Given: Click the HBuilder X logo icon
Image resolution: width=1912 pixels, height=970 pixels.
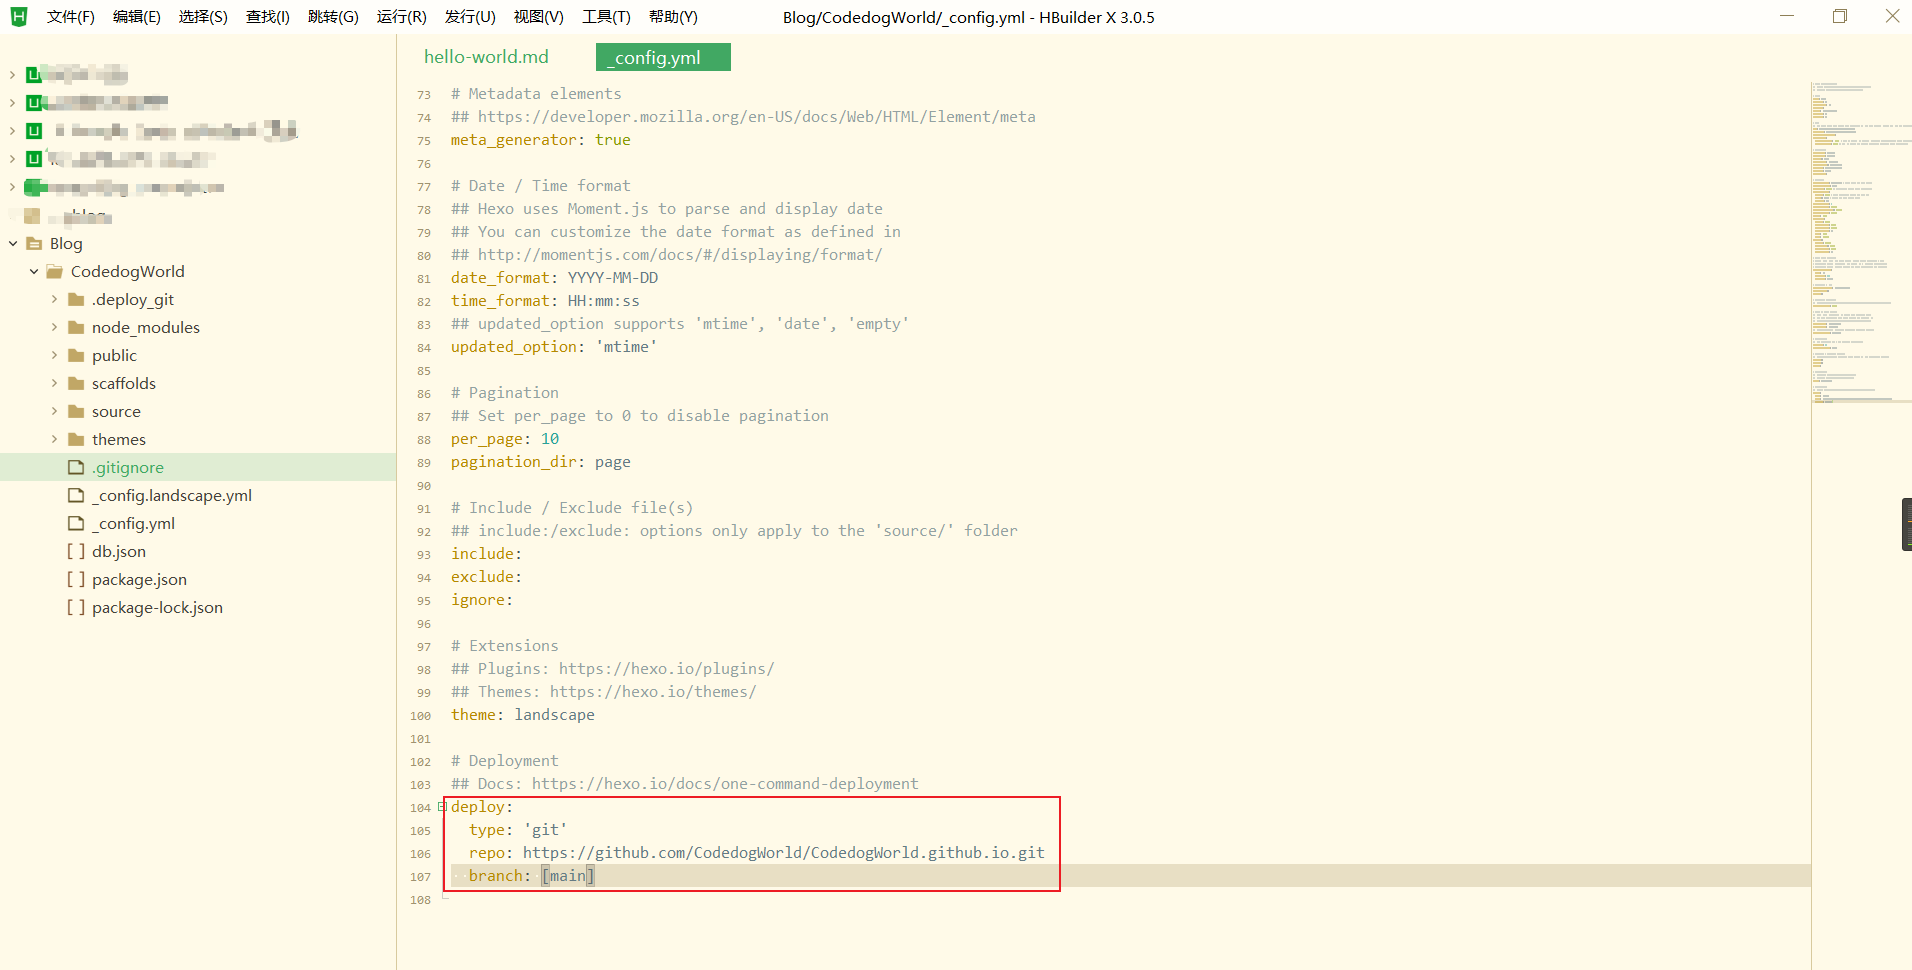Looking at the screenshot, I should tap(19, 17).
